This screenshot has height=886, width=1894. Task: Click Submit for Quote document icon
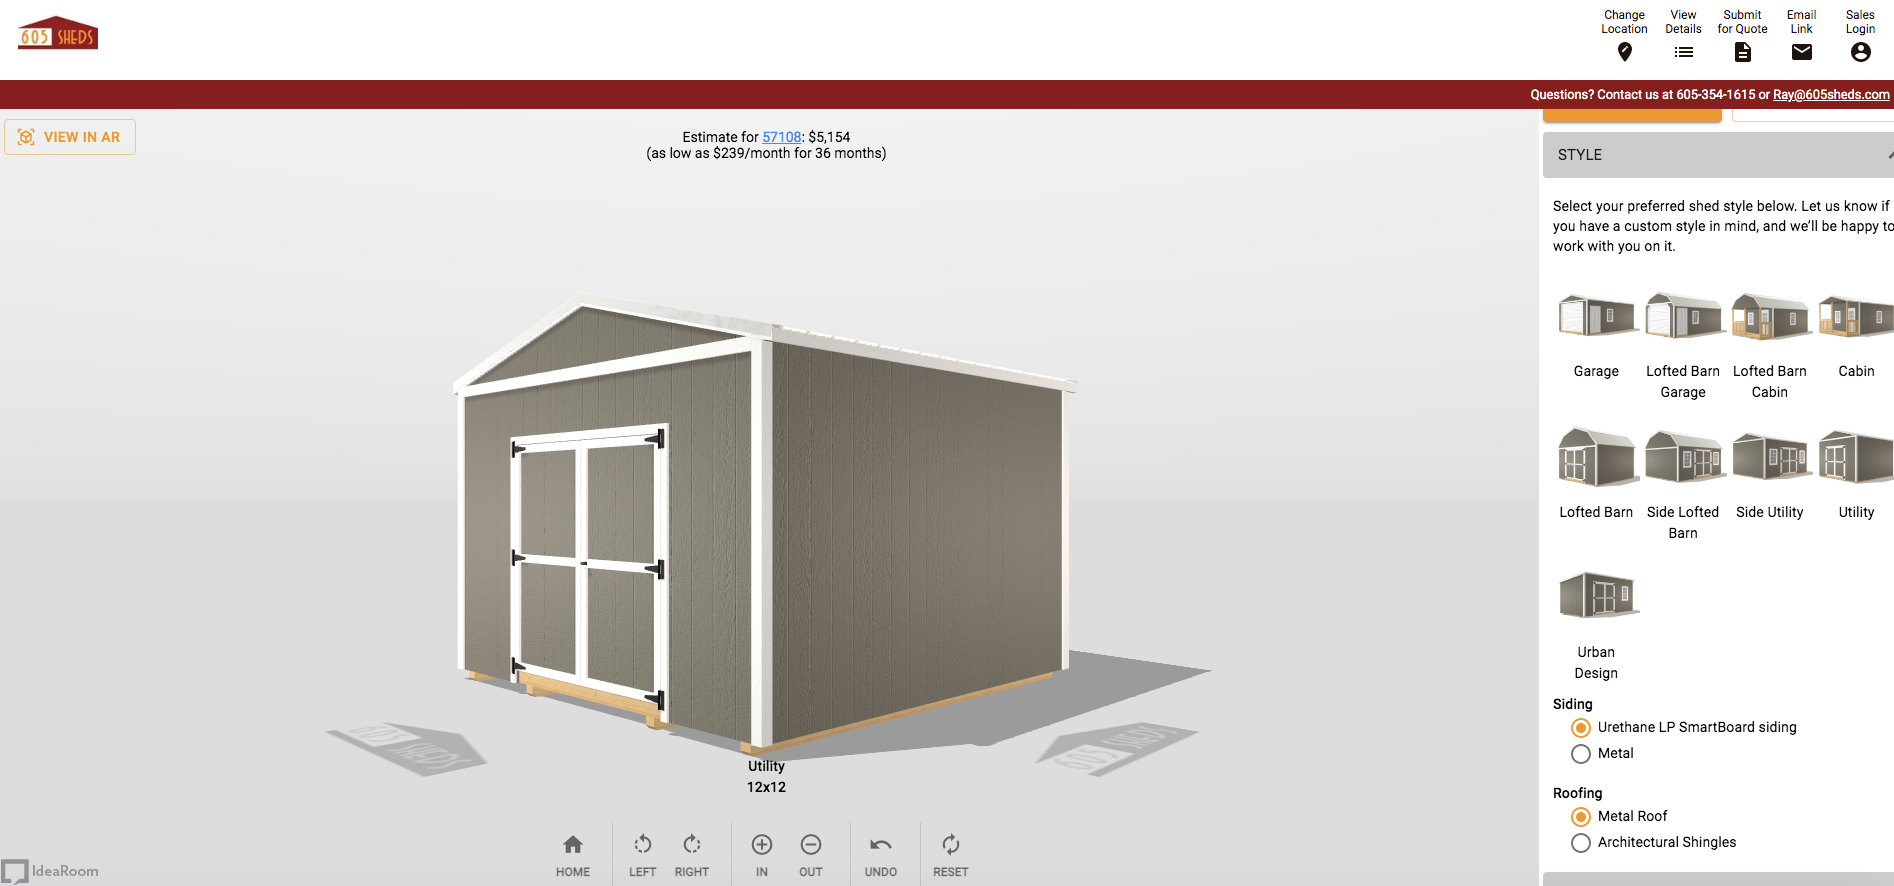pos(1742,52)
